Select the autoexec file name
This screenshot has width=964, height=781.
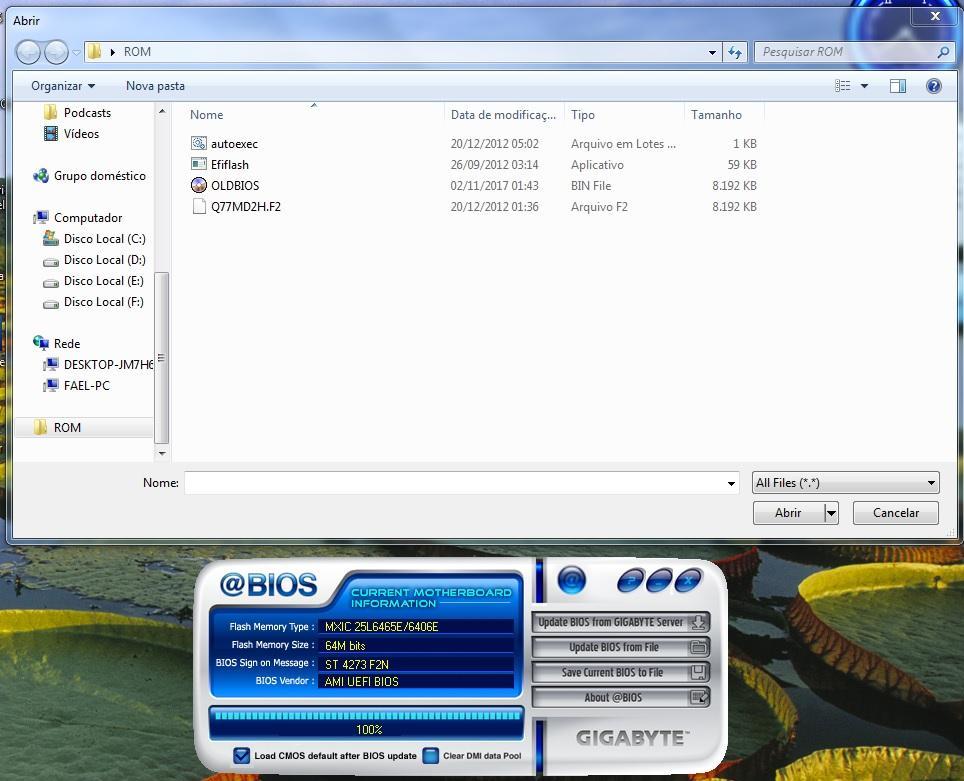pos(234,144)
